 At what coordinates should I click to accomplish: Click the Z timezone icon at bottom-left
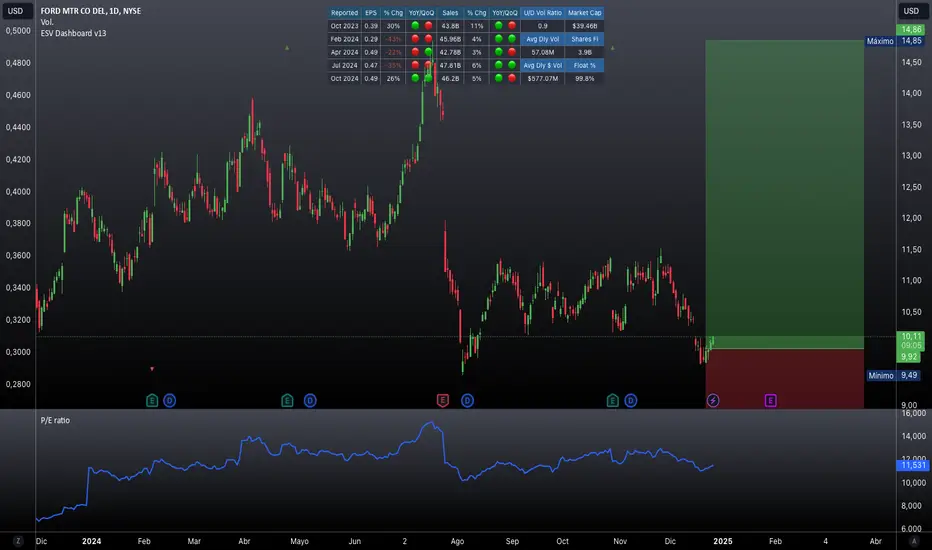[x=16, y=537]
